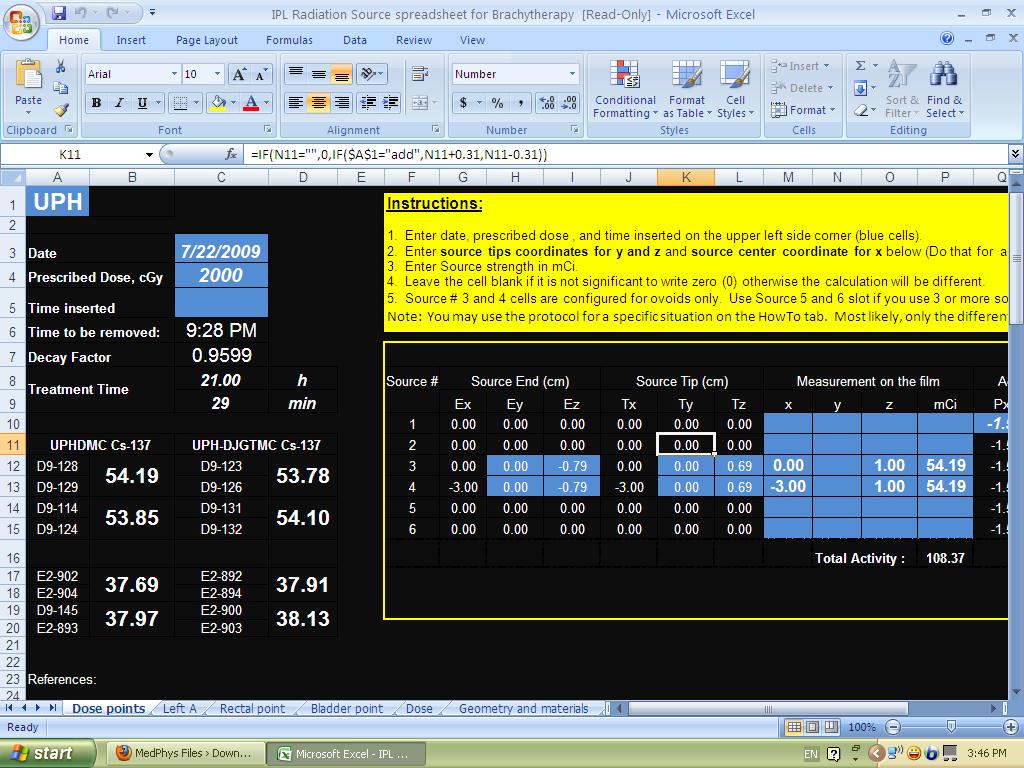Adjust the zoom slider handle
This screenshot has height=768, width=1024.
[952, 726]
